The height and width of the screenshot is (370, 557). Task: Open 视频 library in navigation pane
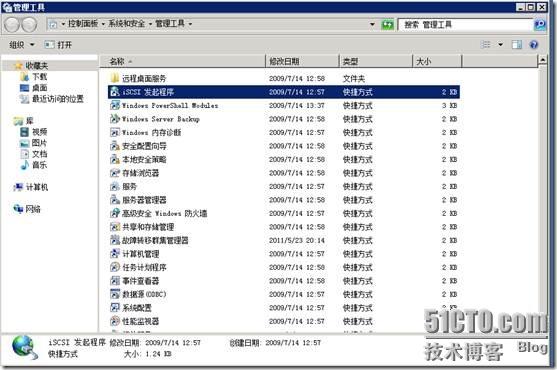[39, 132]
